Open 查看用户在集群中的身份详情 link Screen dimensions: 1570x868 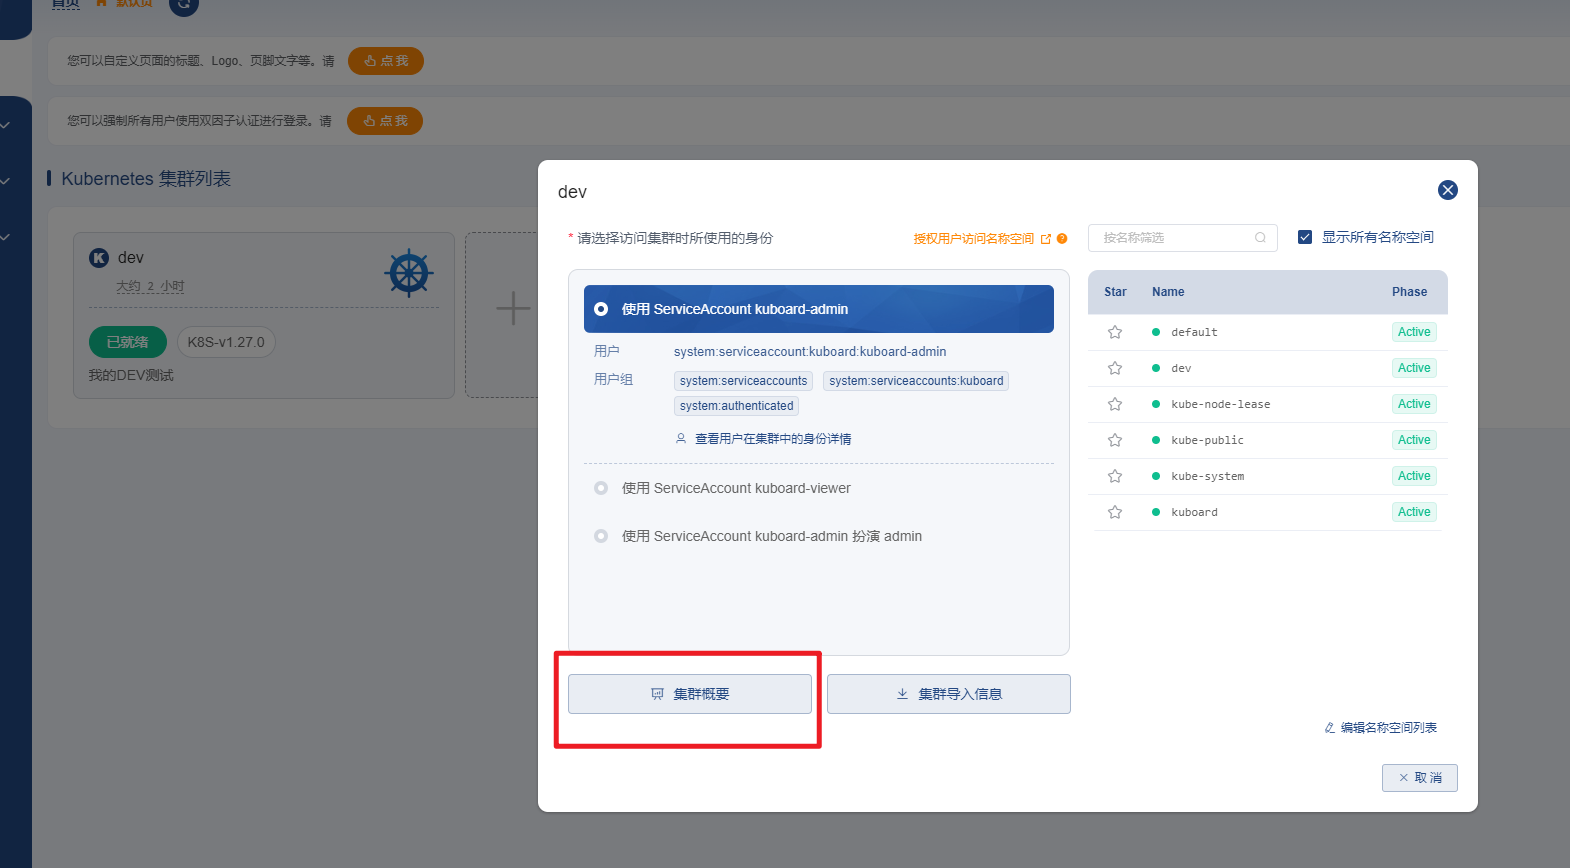click(763, 439)
